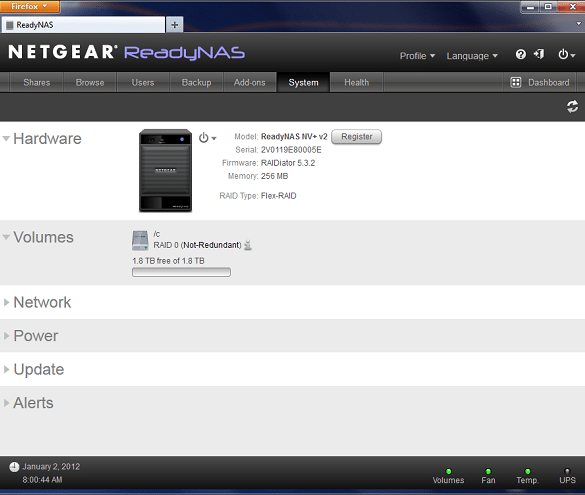The width and height of the screenshot is (585, 495).
Task: Click the volume /c disk icon
Action: (140, 240)
